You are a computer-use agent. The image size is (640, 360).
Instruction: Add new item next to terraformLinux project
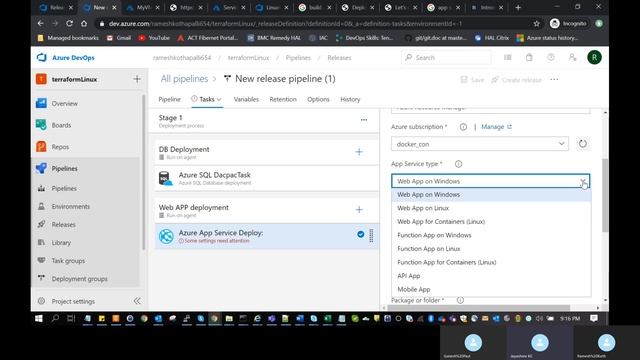[x=137, y=79]
